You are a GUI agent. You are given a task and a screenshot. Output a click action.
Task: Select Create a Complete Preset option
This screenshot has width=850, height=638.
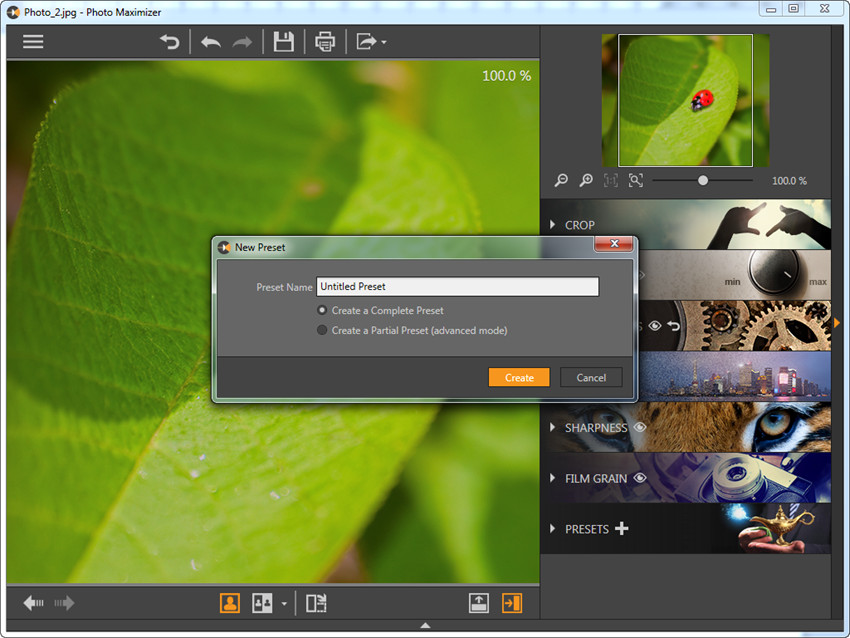tap(322, 310)
